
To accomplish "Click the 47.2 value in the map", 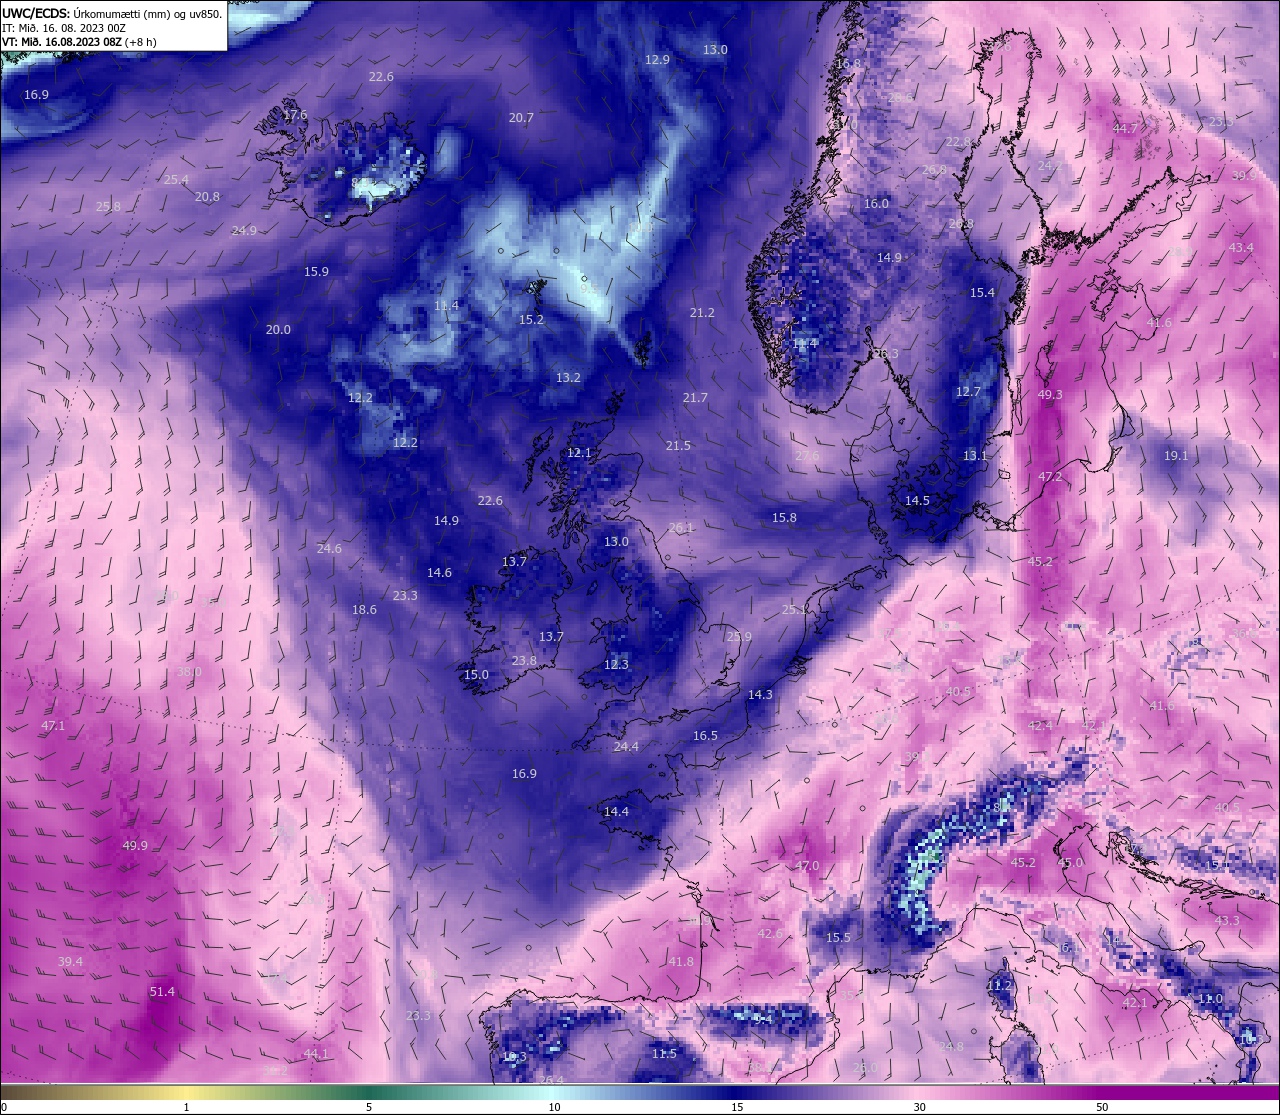I will [1050, 477].
